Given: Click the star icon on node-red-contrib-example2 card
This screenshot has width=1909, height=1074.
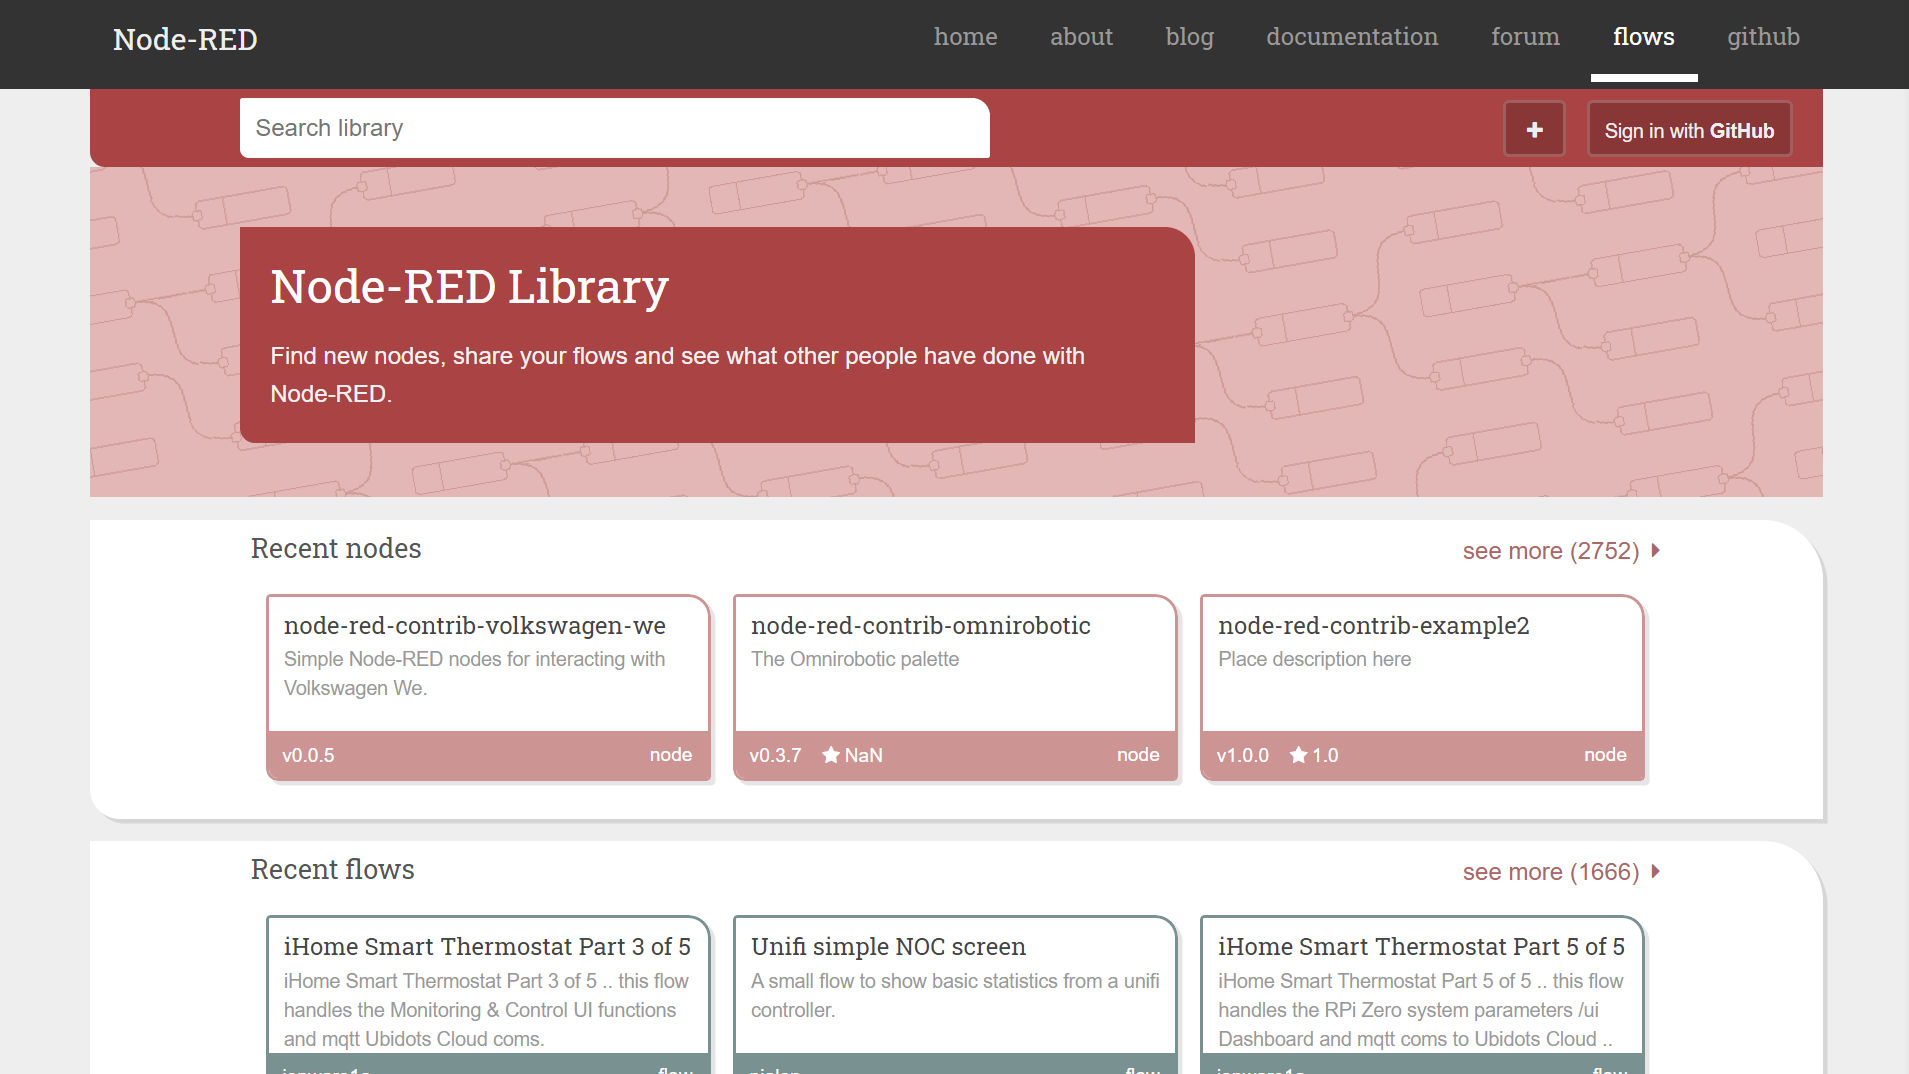Looking at the screenshot, I should 1297,755.
